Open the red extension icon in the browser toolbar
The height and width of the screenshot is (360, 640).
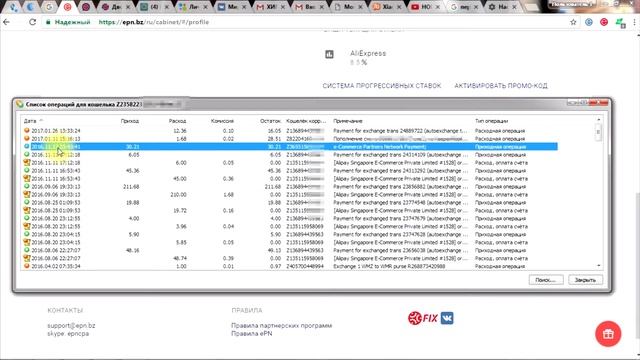pos(604,22)
